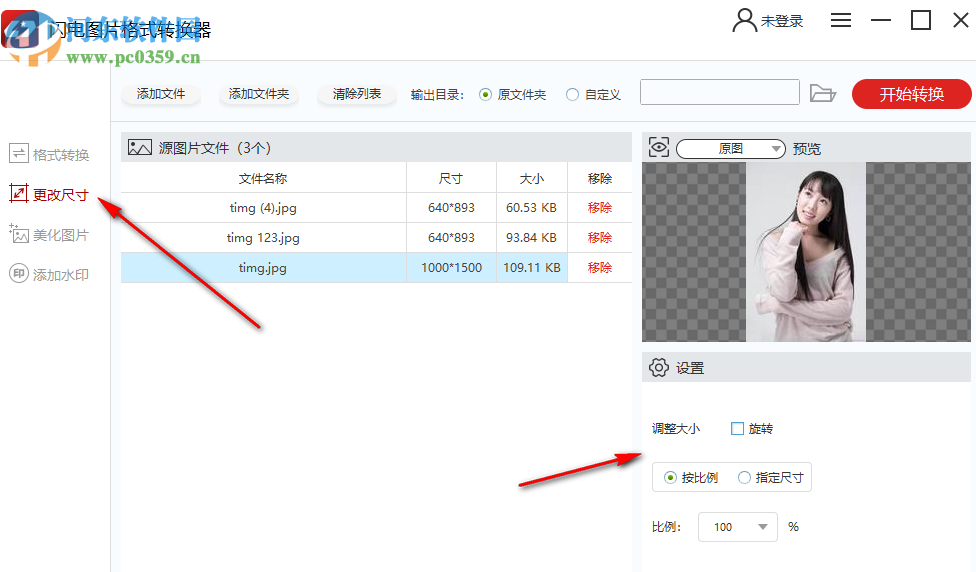The width and height of the screenshot is (976, 572).
Task: Open the 原图 preview dropdown
Action: pos(731,149)
